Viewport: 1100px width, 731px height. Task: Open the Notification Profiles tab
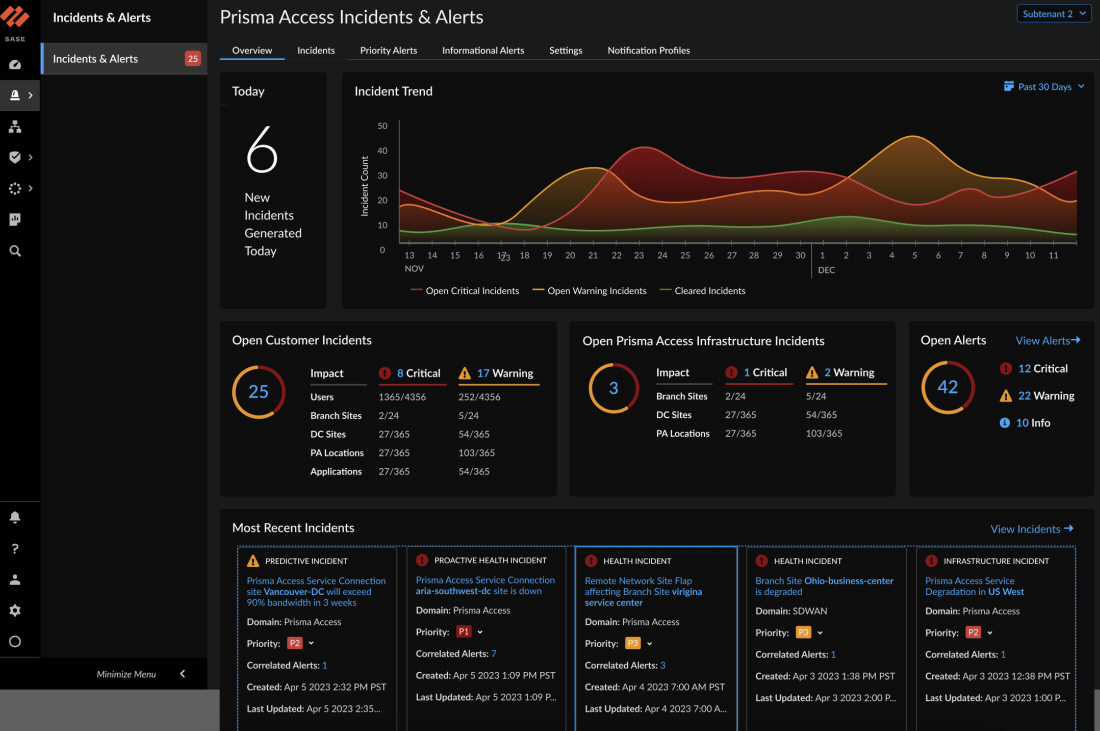click(648, 50)
